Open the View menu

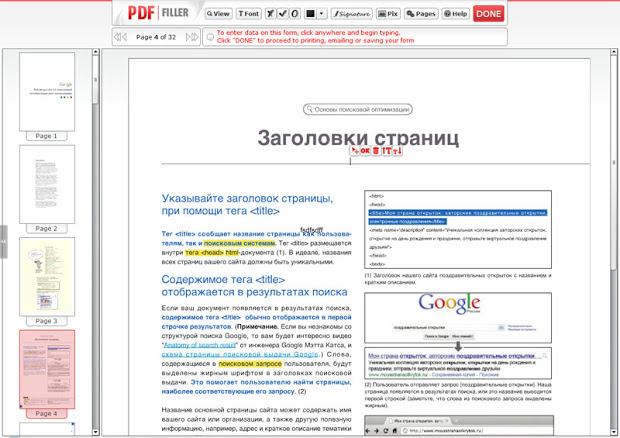(218, 14)
